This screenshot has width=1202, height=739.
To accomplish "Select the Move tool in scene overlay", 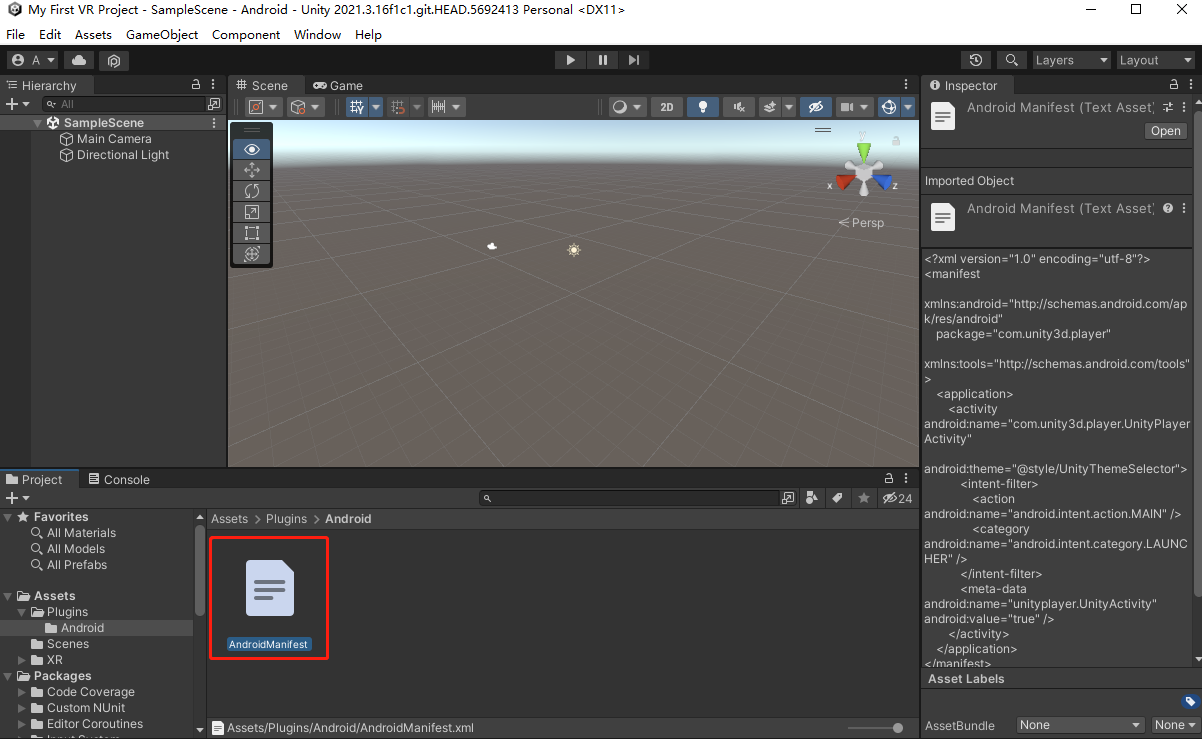I will click(x=252, y=170).
